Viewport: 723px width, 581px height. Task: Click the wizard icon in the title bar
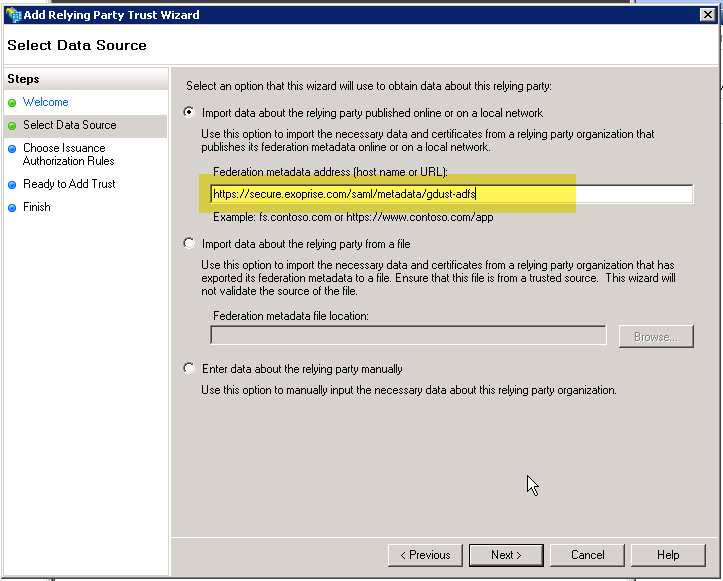pos(13,15)
